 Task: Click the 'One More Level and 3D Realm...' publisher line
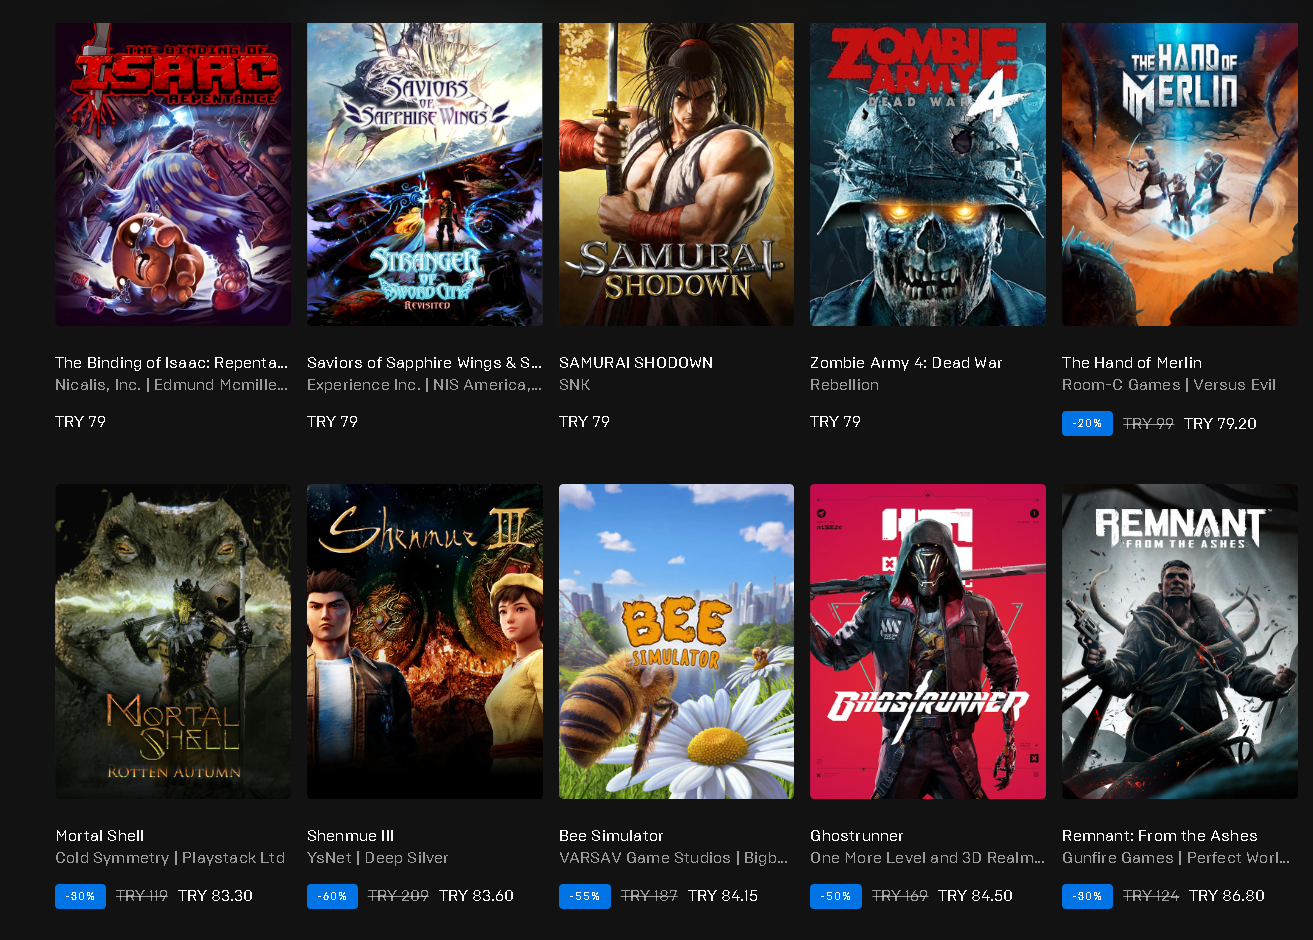(927, 858)
